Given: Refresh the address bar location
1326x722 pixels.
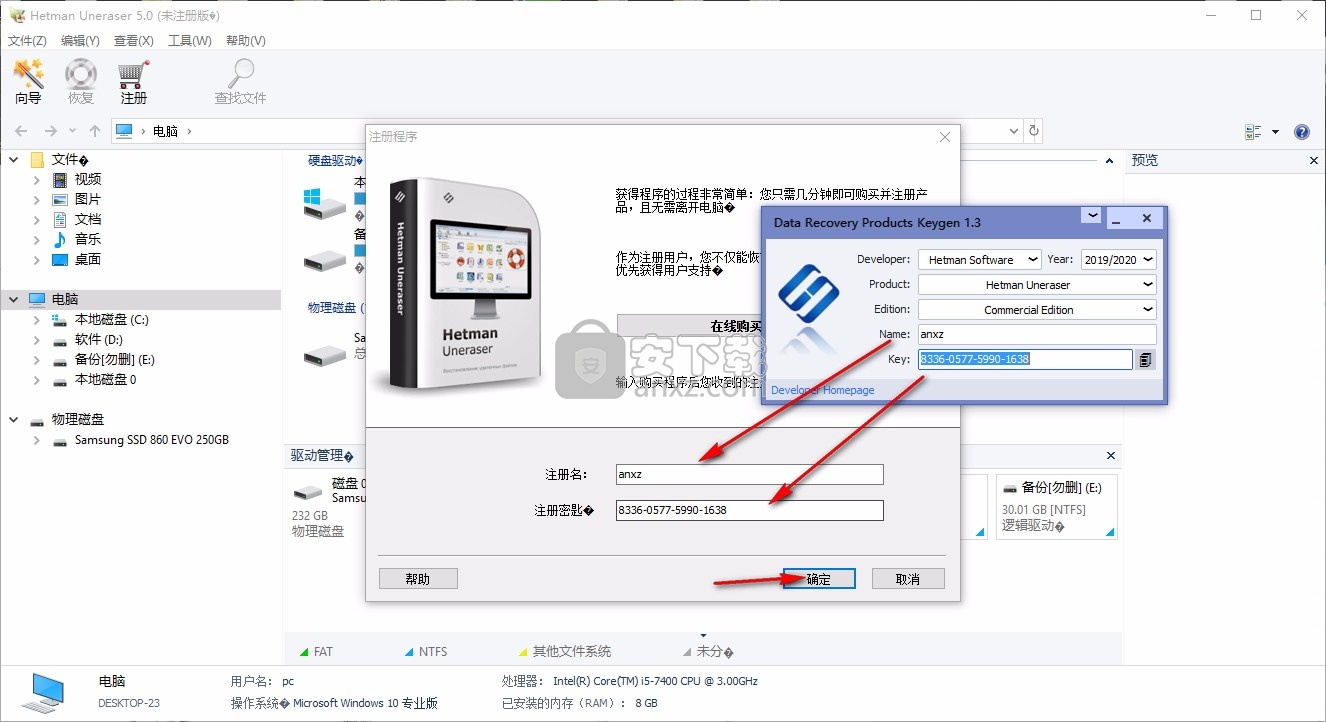Looking at the screenshot, I should (1034, 131).
